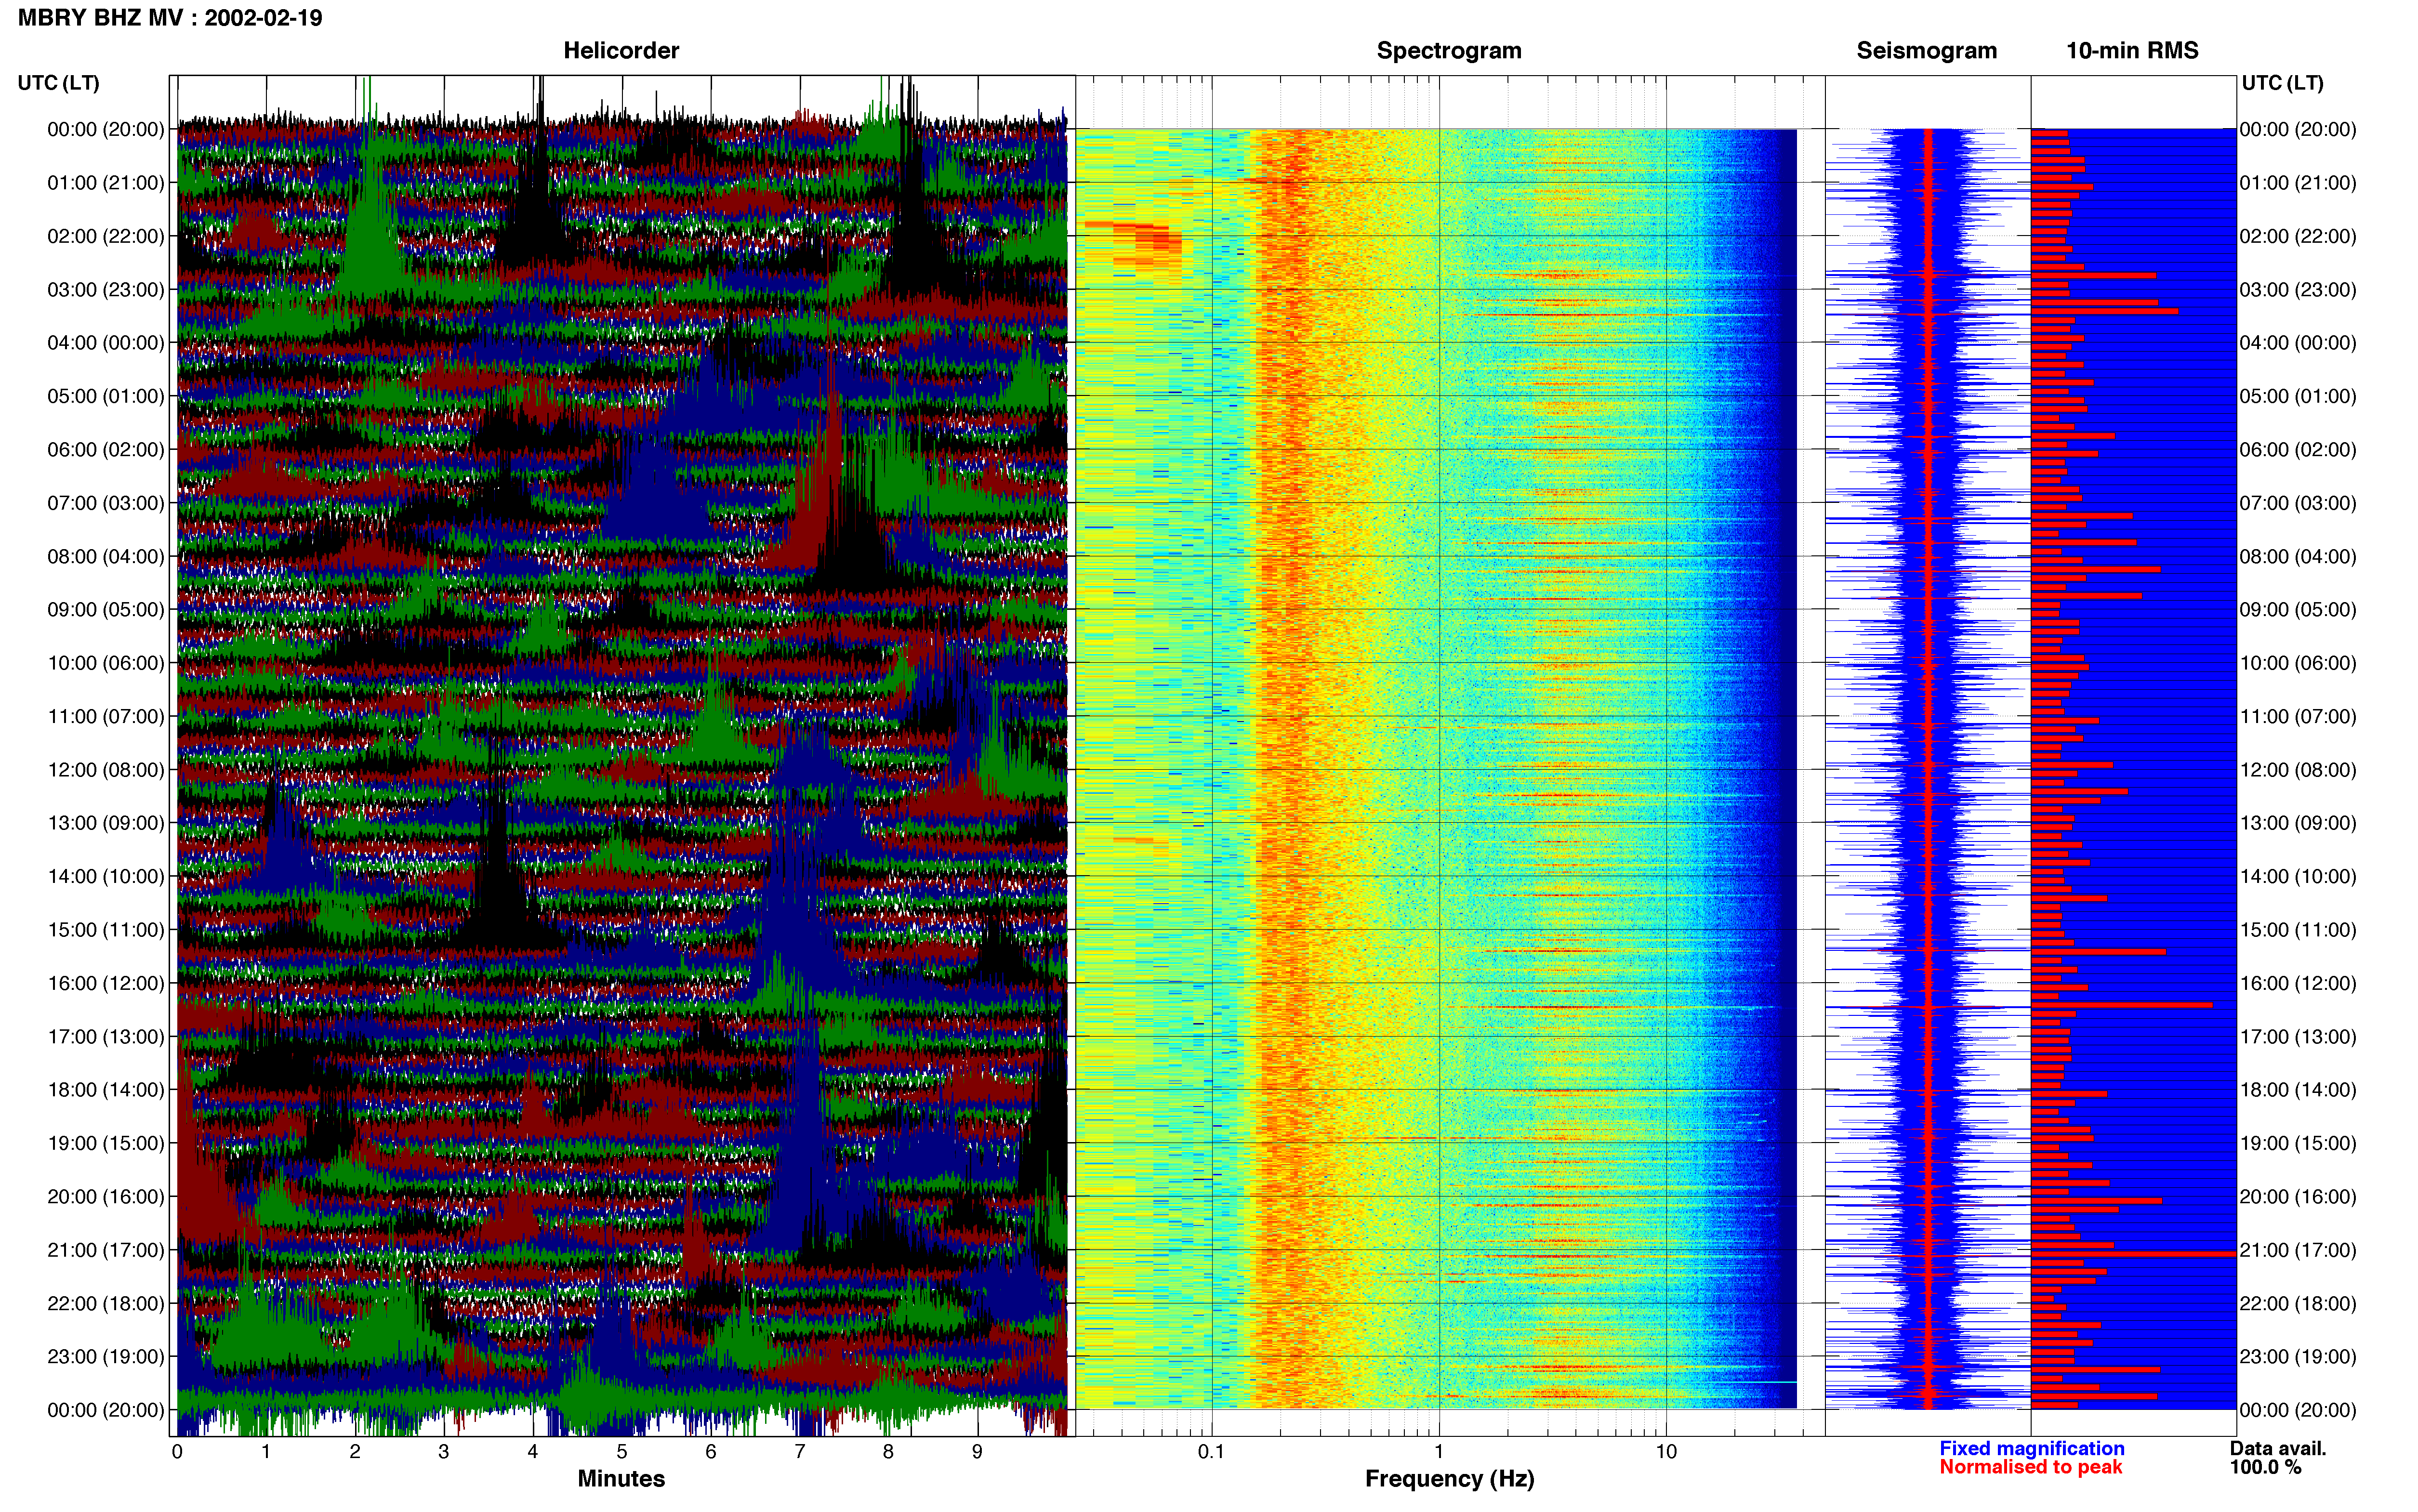
Task: Click the 'Normalised to peak' legend text
Action: [x=2030, y=1468]
